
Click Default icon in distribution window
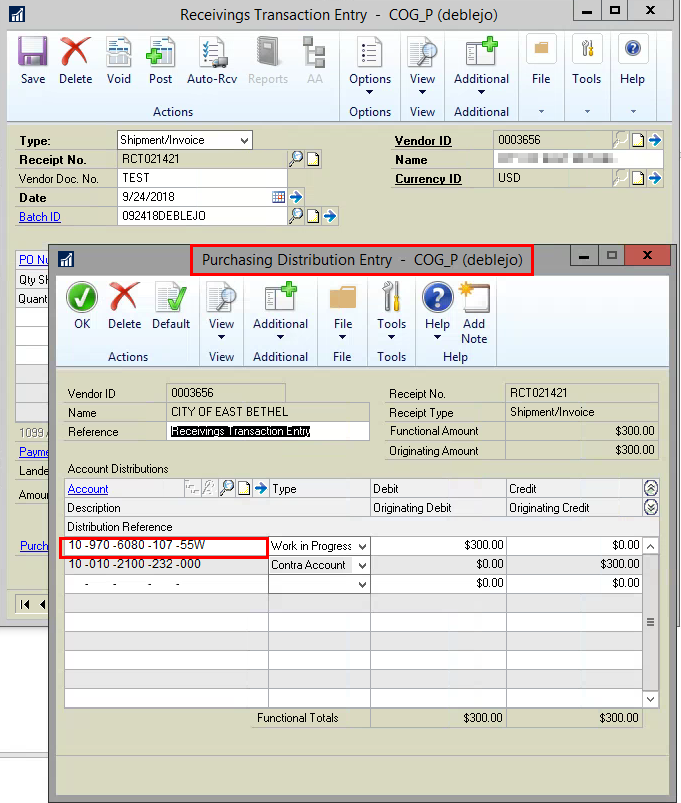pos(171,305)
